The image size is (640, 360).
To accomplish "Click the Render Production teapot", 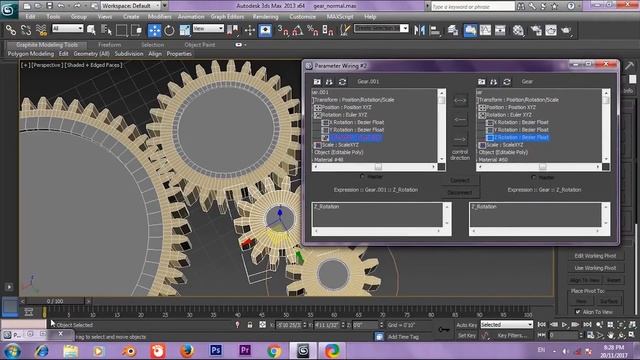I will [567, 30].
